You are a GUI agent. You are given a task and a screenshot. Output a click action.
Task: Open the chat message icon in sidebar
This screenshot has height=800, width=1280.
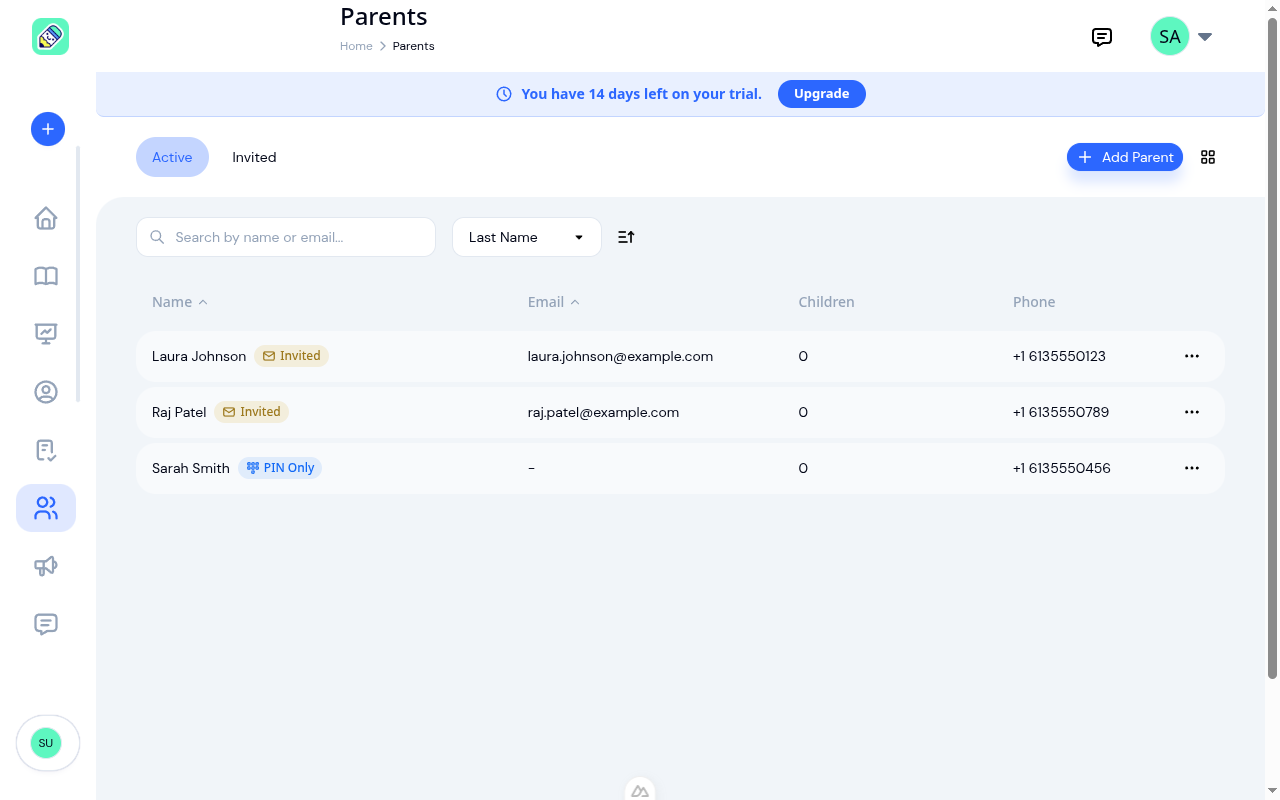pos(46,624)
